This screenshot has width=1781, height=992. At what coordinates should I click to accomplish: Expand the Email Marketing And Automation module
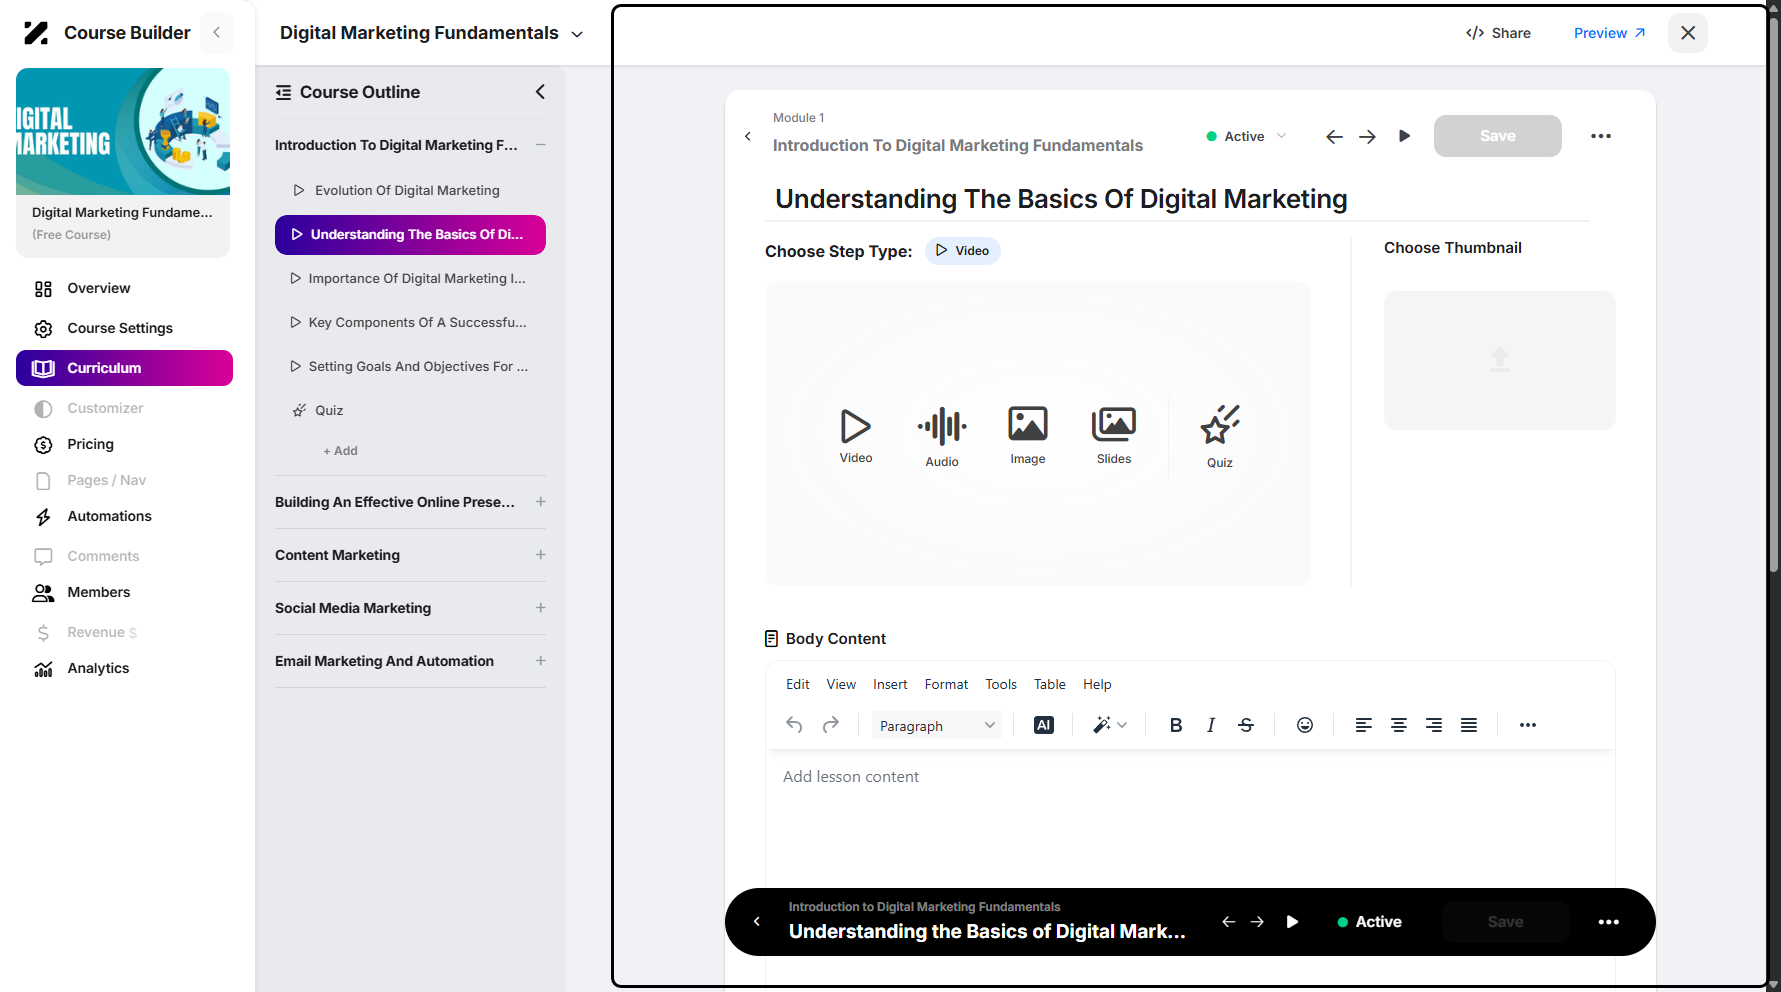(x=540, y=661)
